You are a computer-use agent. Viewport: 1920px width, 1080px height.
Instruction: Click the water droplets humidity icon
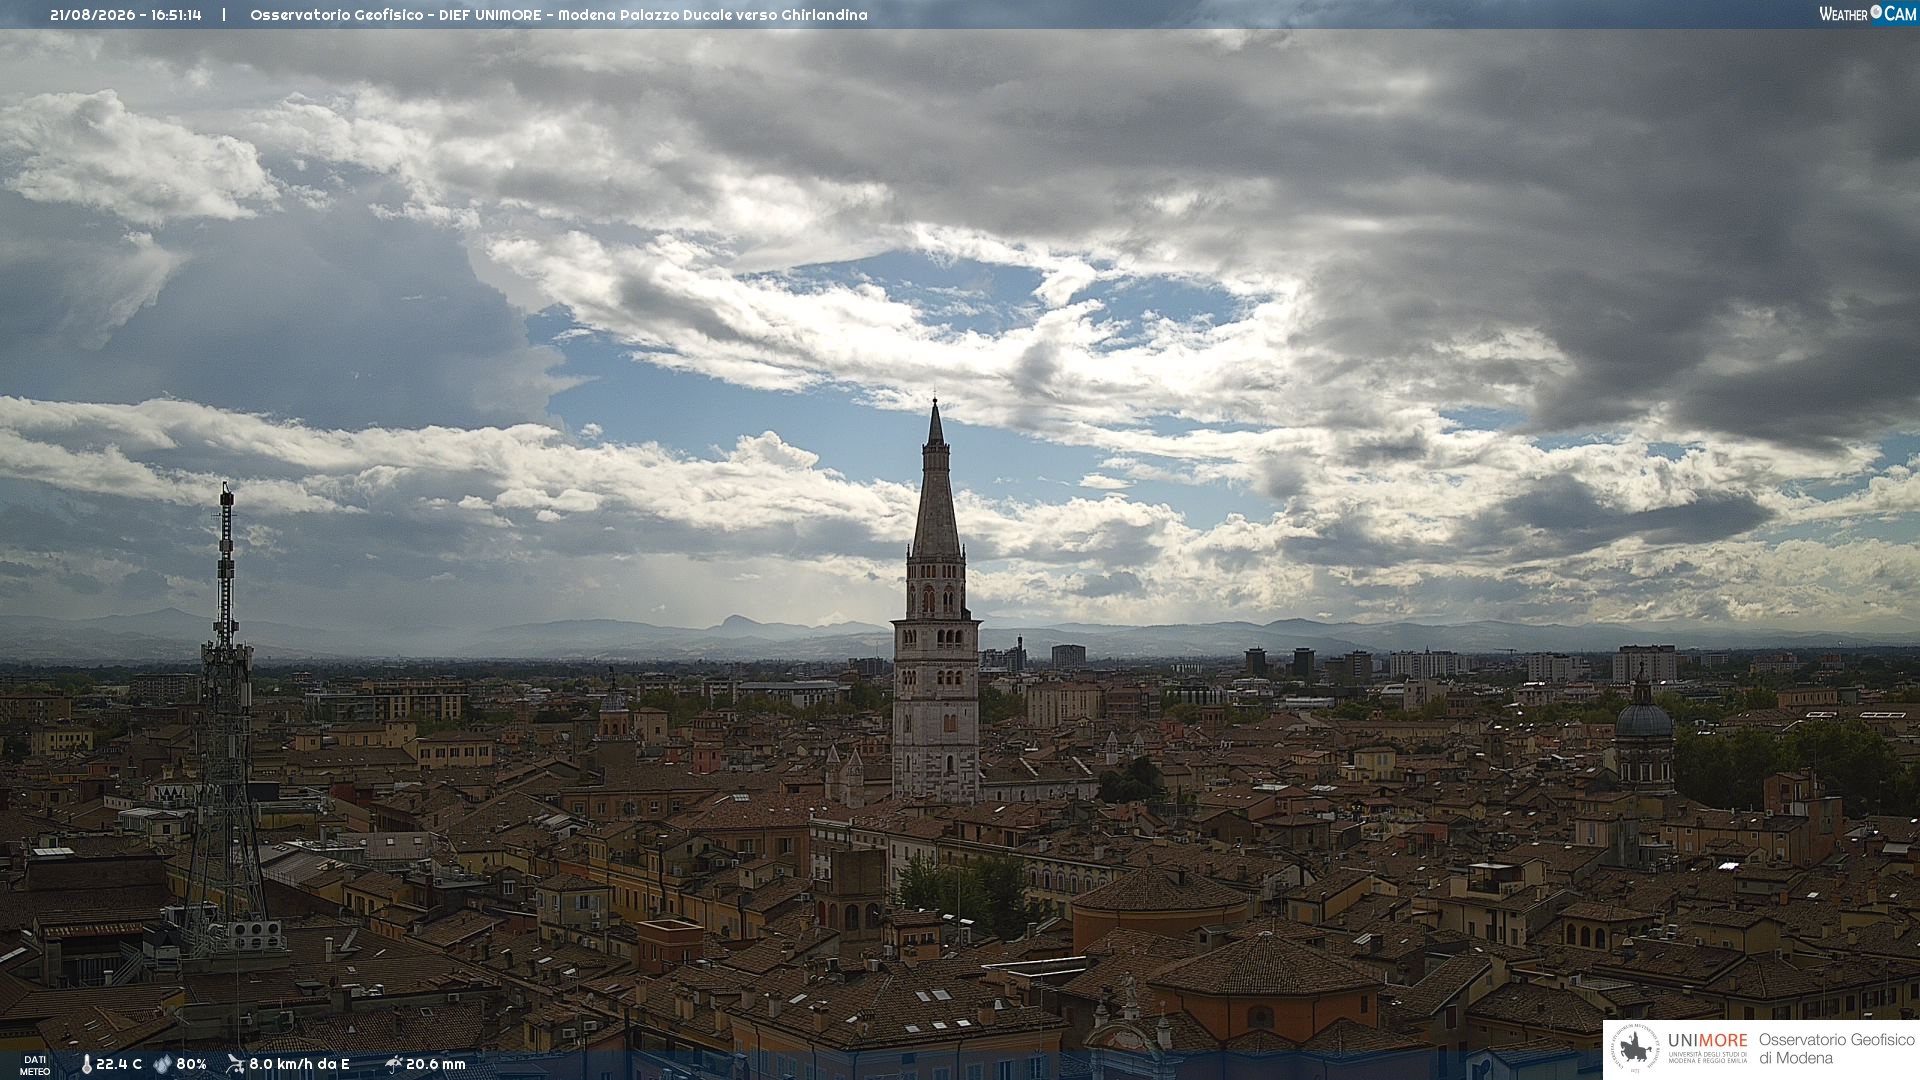(x=163, y=1064)
